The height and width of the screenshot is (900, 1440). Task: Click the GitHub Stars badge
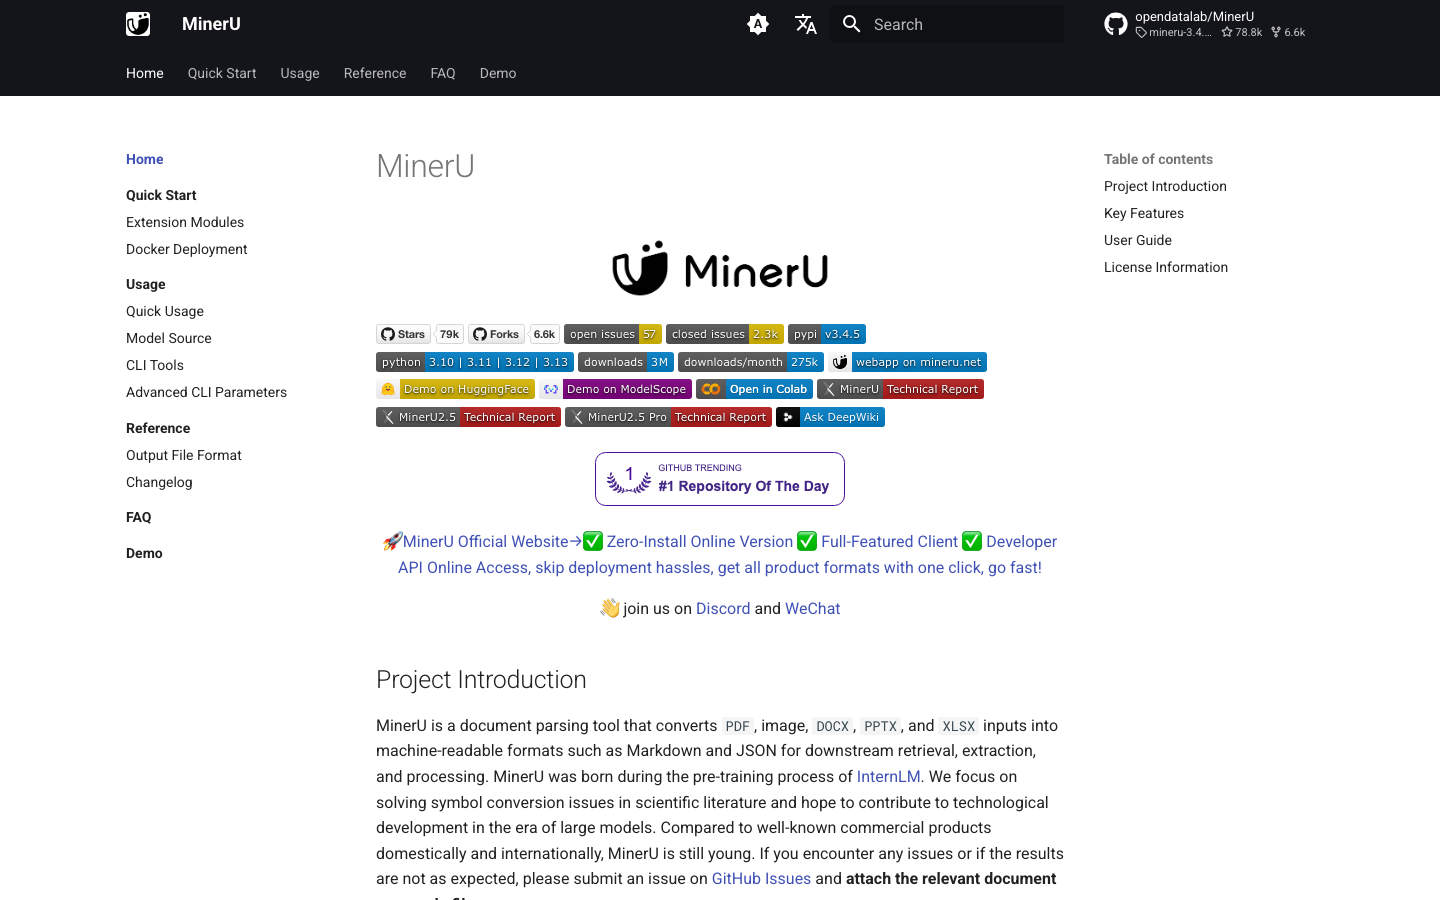point(403,334)
